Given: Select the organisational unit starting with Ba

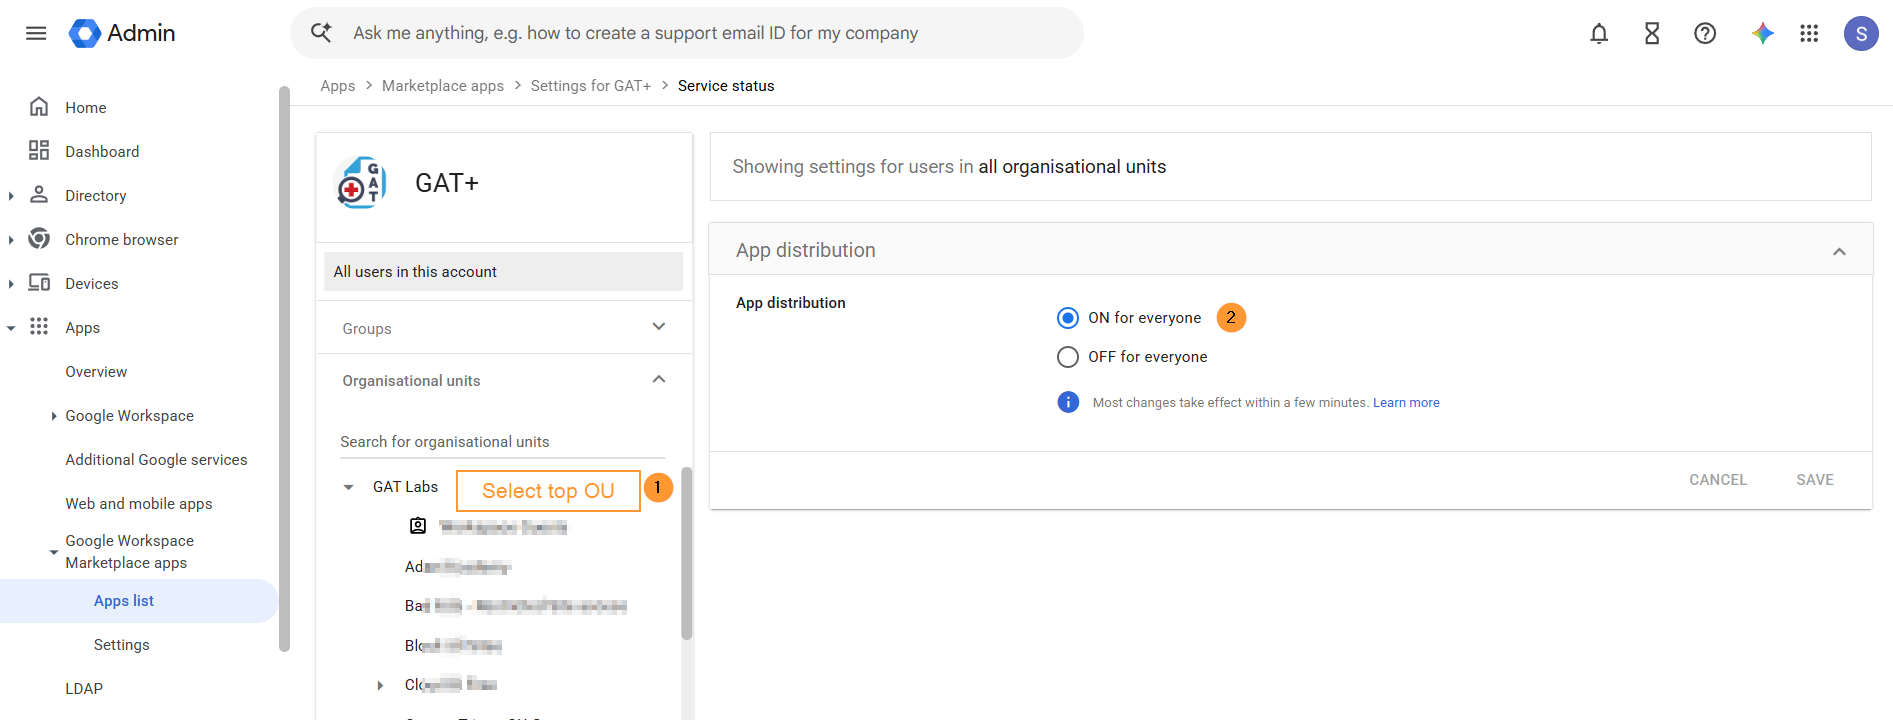Looking at the screenshot, I should pyautogui.click(x=516, y=606).
